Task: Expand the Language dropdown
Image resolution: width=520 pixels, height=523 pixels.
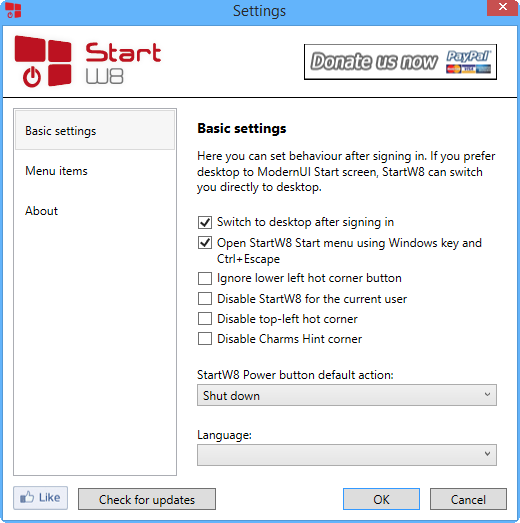Action: (347, 455)
